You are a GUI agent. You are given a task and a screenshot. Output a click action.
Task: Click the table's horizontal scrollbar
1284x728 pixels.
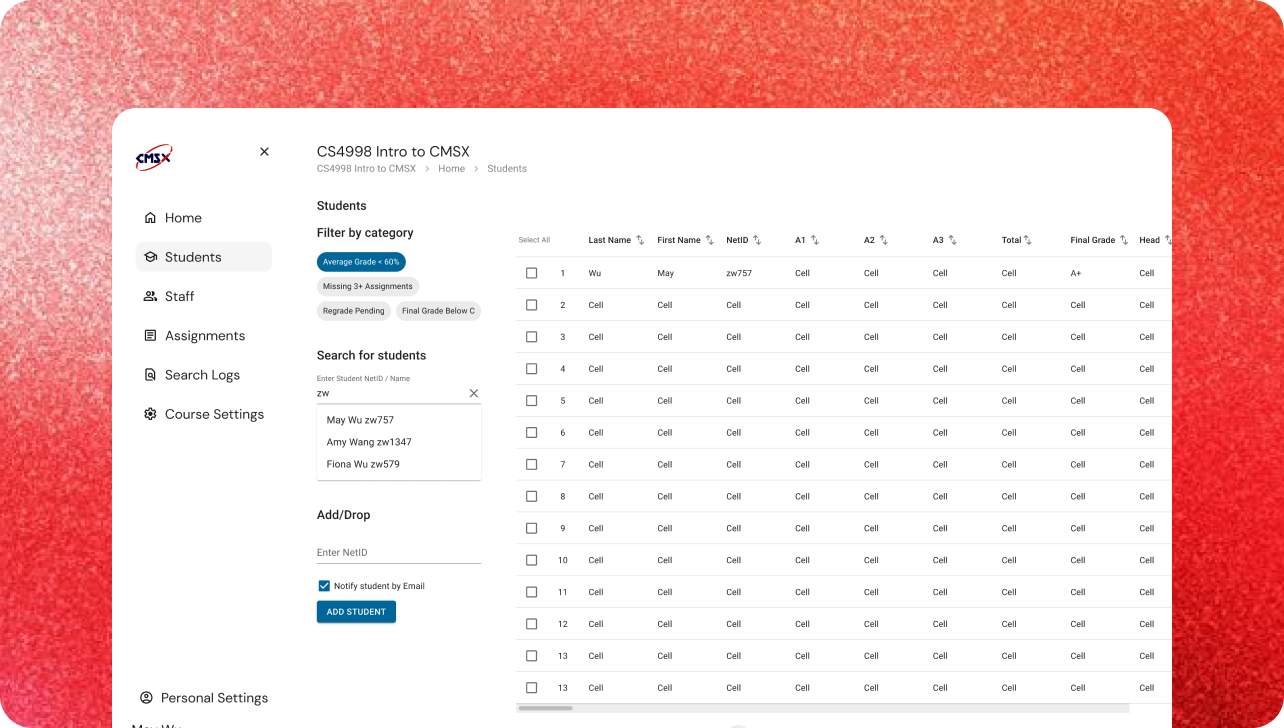(x=545, y=708)
